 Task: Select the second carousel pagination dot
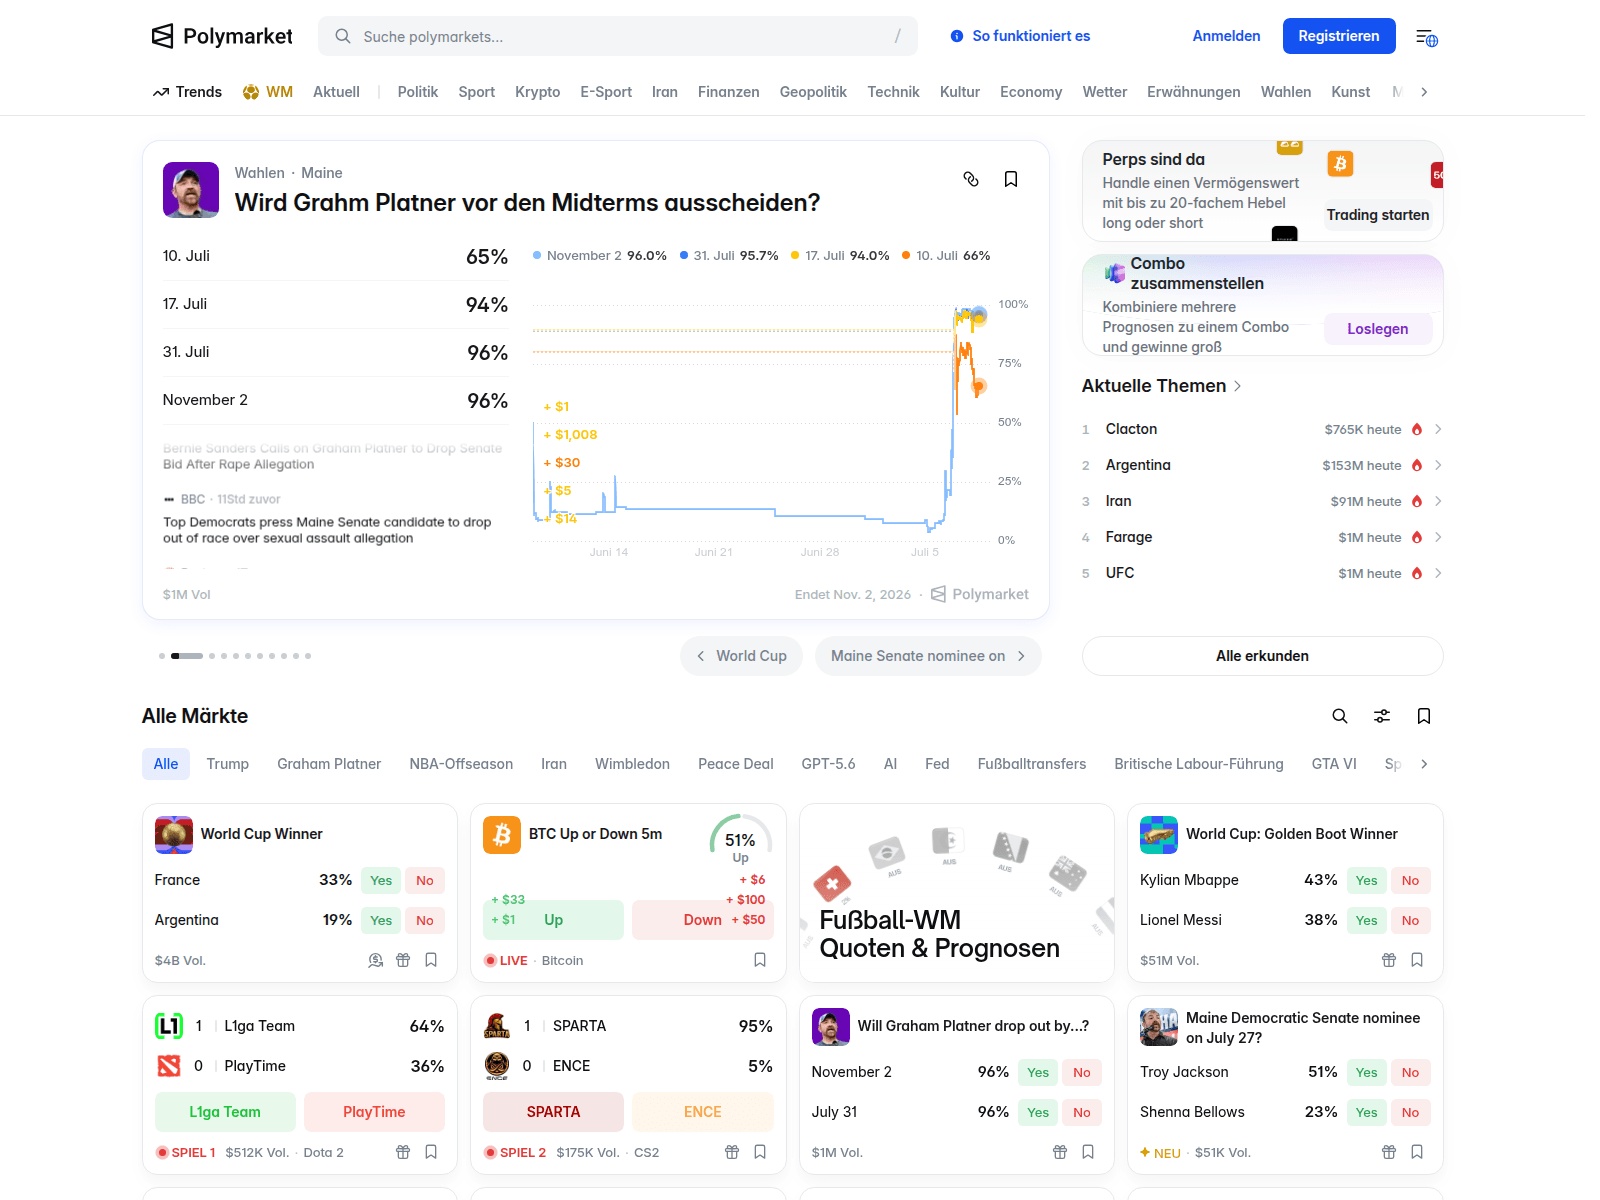tap(187, 656)
